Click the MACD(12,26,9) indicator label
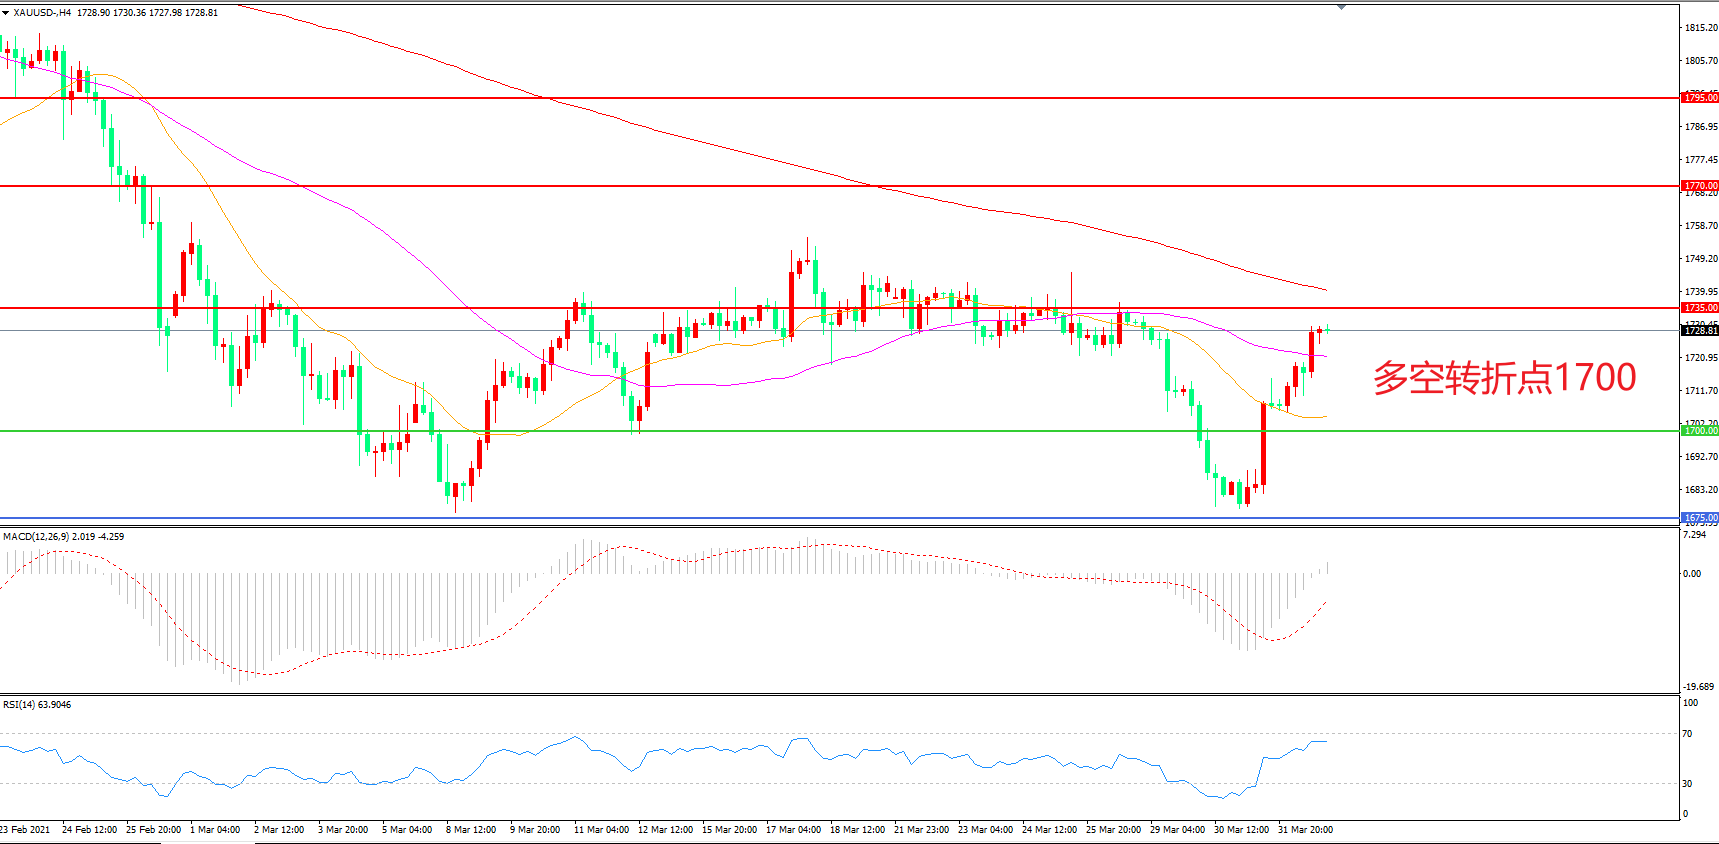The height and width of the screenshot is (844, 1719). pos(35,537)
